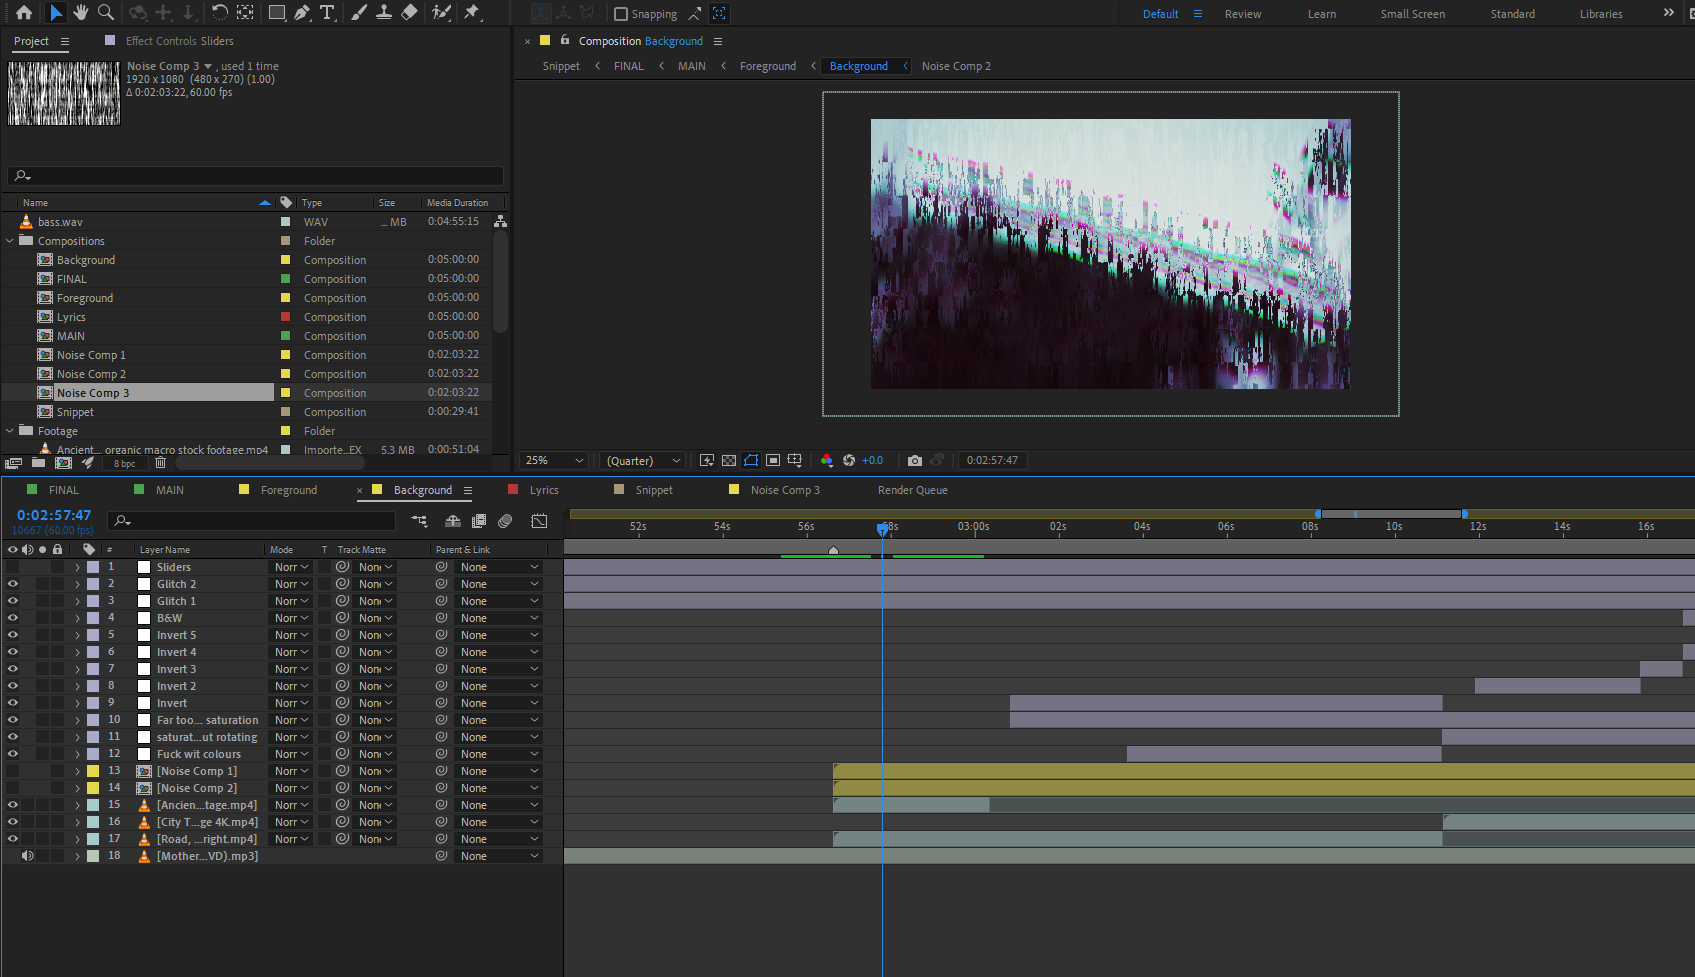Create a new folder in the Project panel
Image resolution: width=1695 pixels, height=977 pixels.
38,463
